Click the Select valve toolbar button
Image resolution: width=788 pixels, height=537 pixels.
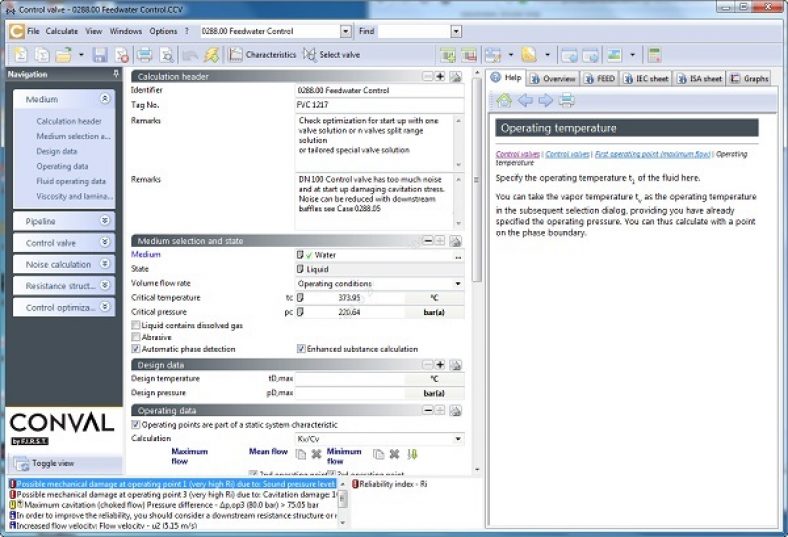[332, 55]
